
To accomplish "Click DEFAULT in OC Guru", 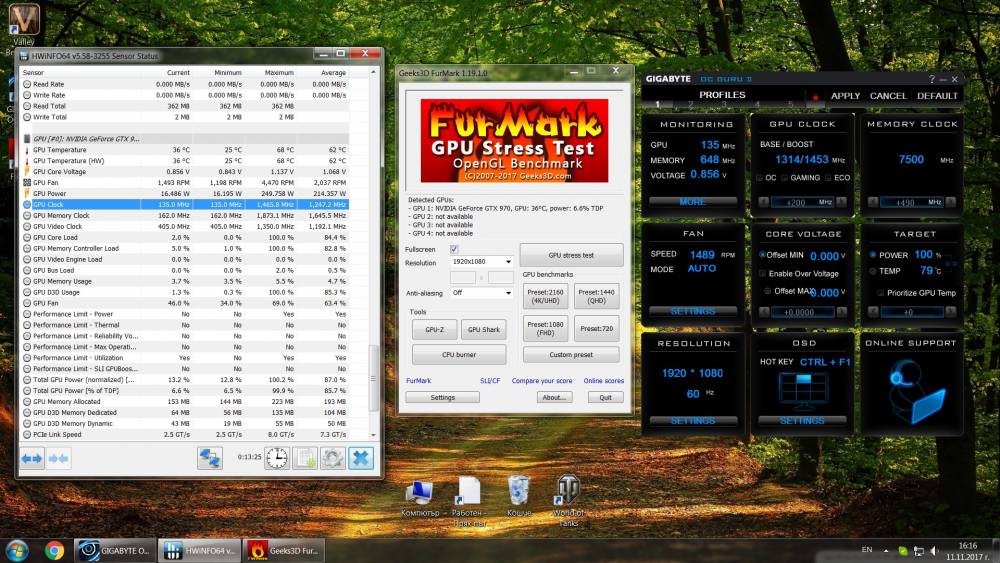I will pos(937,96).
